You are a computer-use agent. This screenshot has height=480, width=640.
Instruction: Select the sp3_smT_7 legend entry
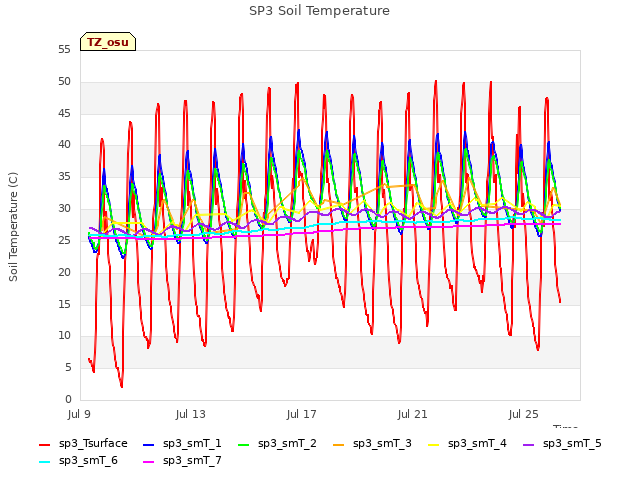(182, 461)
